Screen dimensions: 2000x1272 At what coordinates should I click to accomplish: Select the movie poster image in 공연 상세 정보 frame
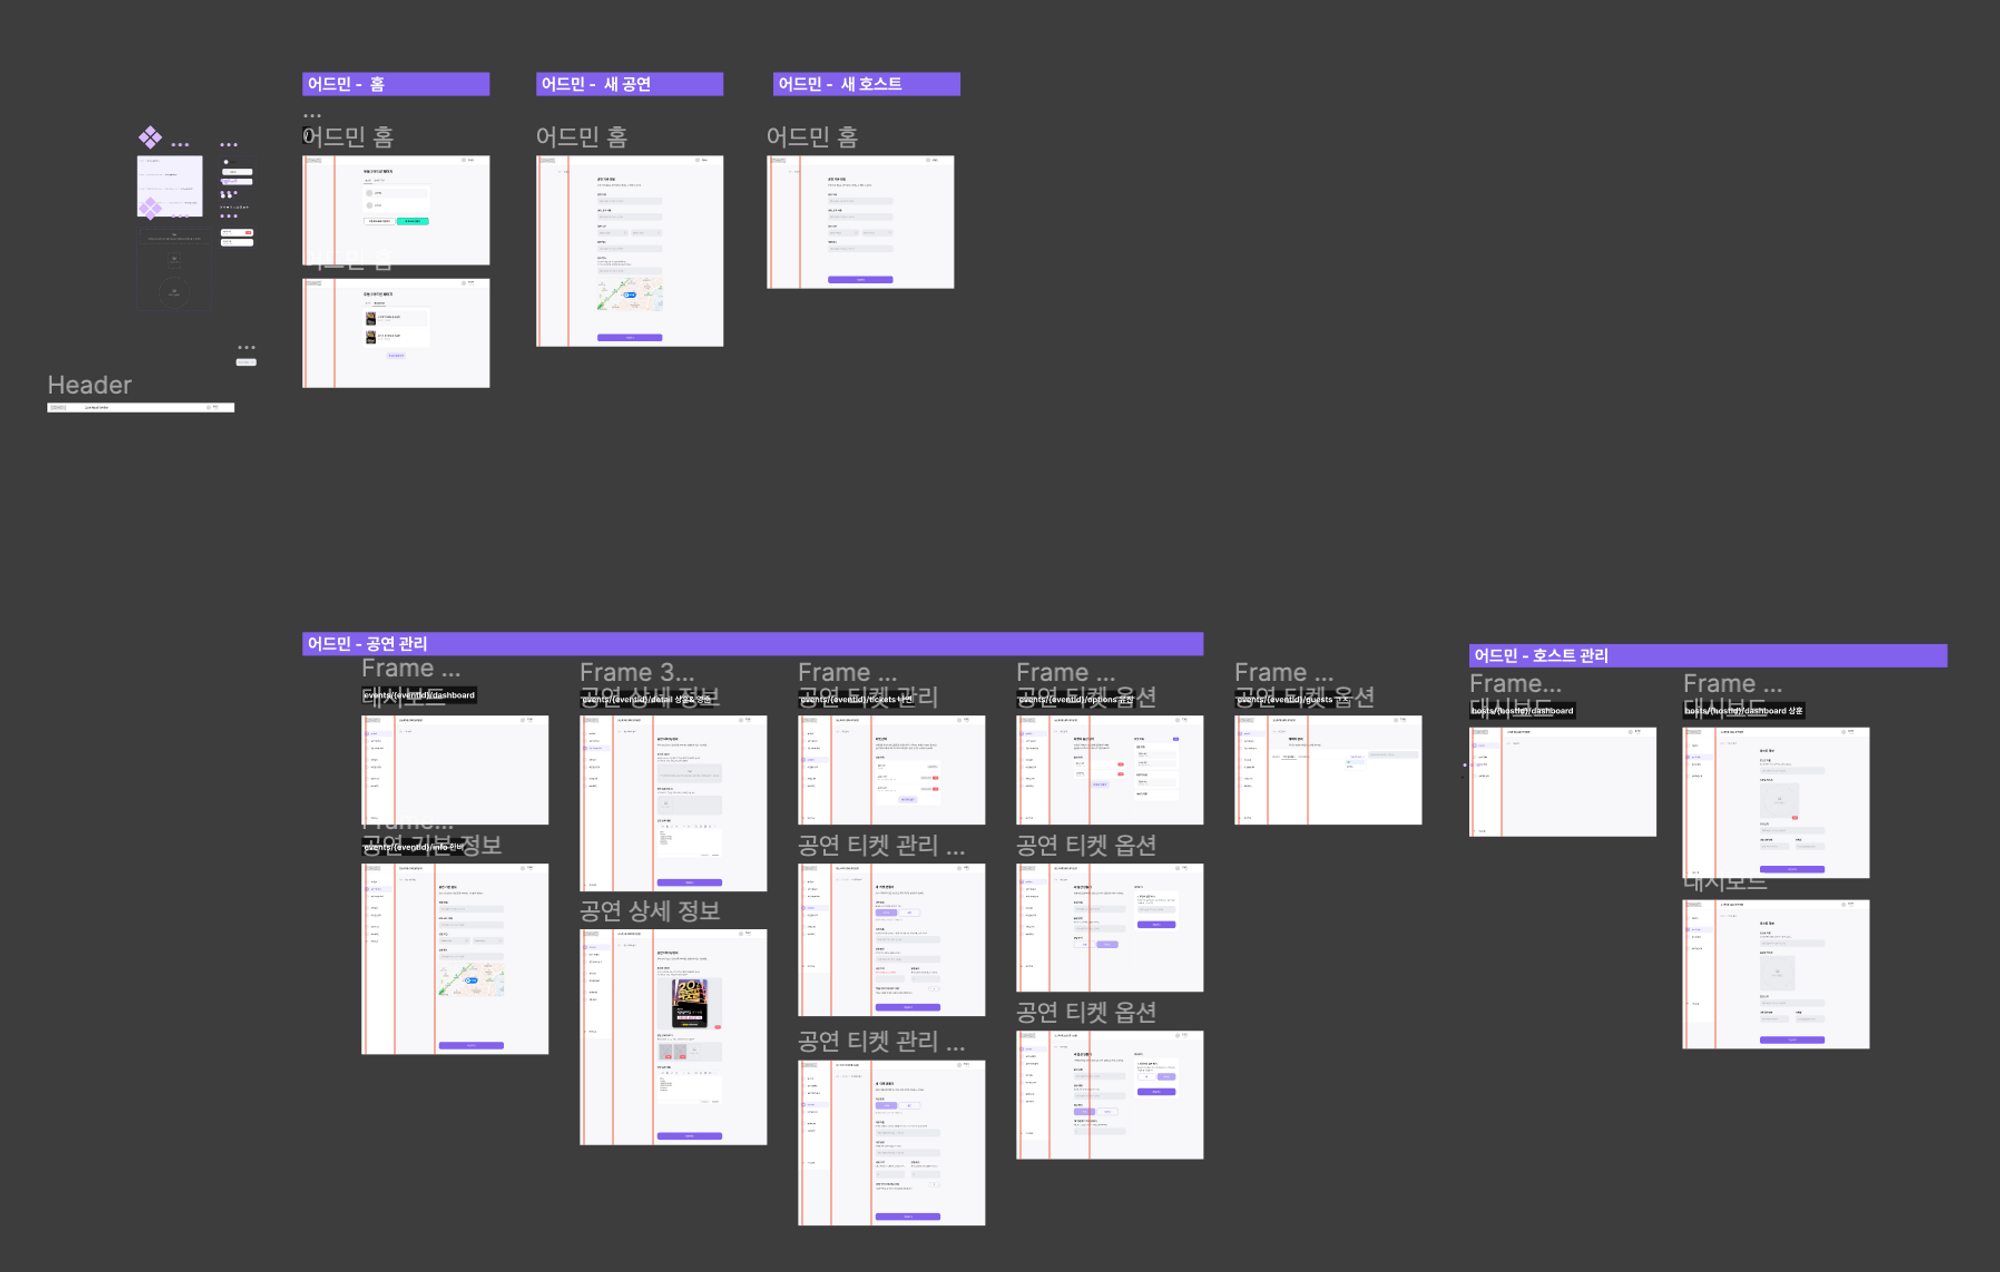[x=690, y=1002]
